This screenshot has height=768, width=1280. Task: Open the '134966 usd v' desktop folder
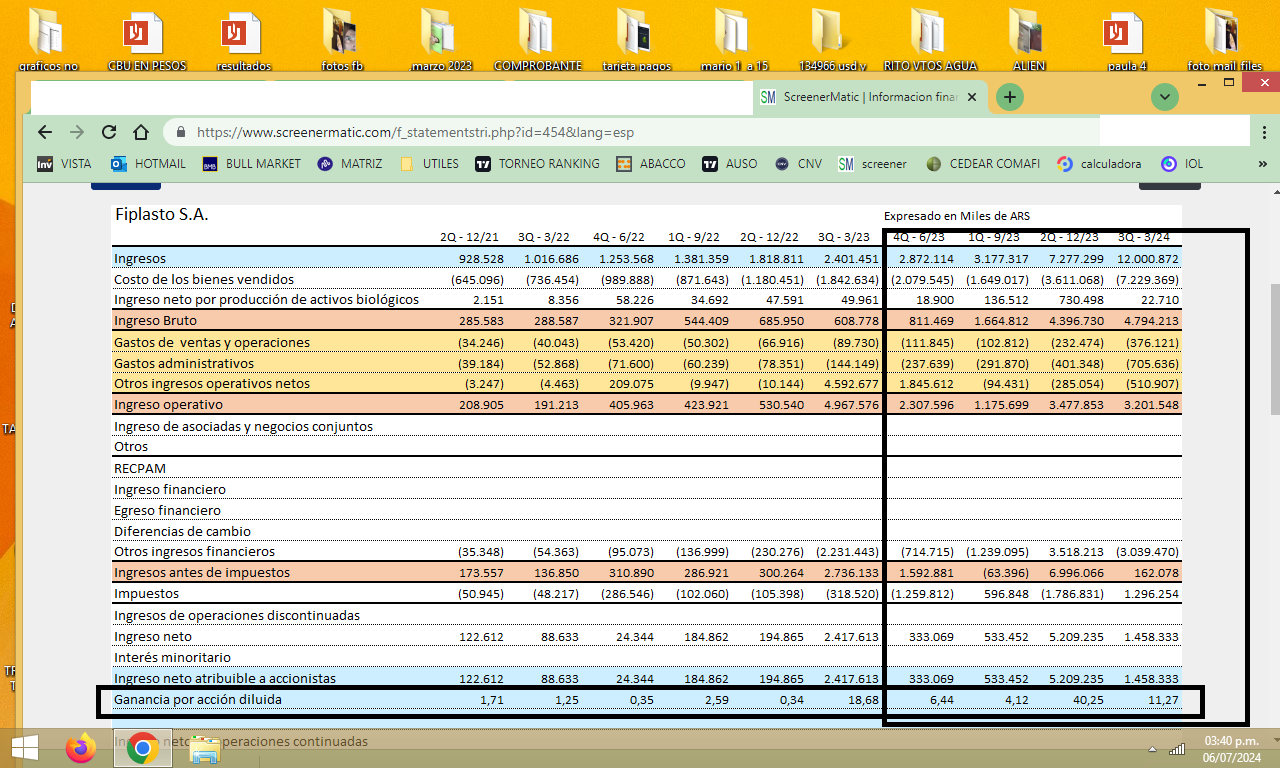pyautogui.click(x=833, y=38)
